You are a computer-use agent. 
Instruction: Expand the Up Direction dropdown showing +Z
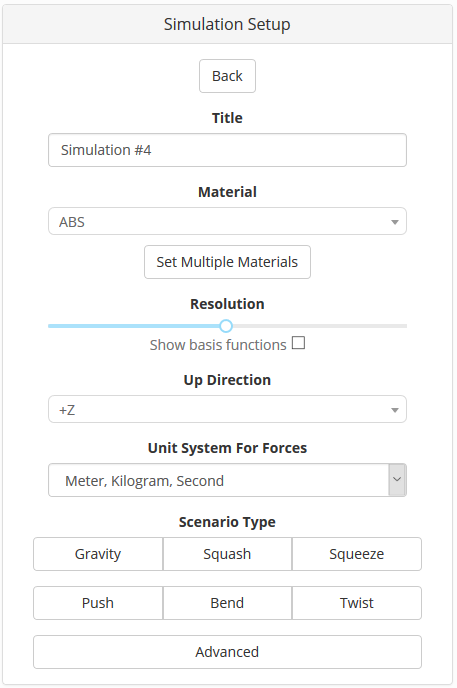pyautogui.click(x=227, y=409)
